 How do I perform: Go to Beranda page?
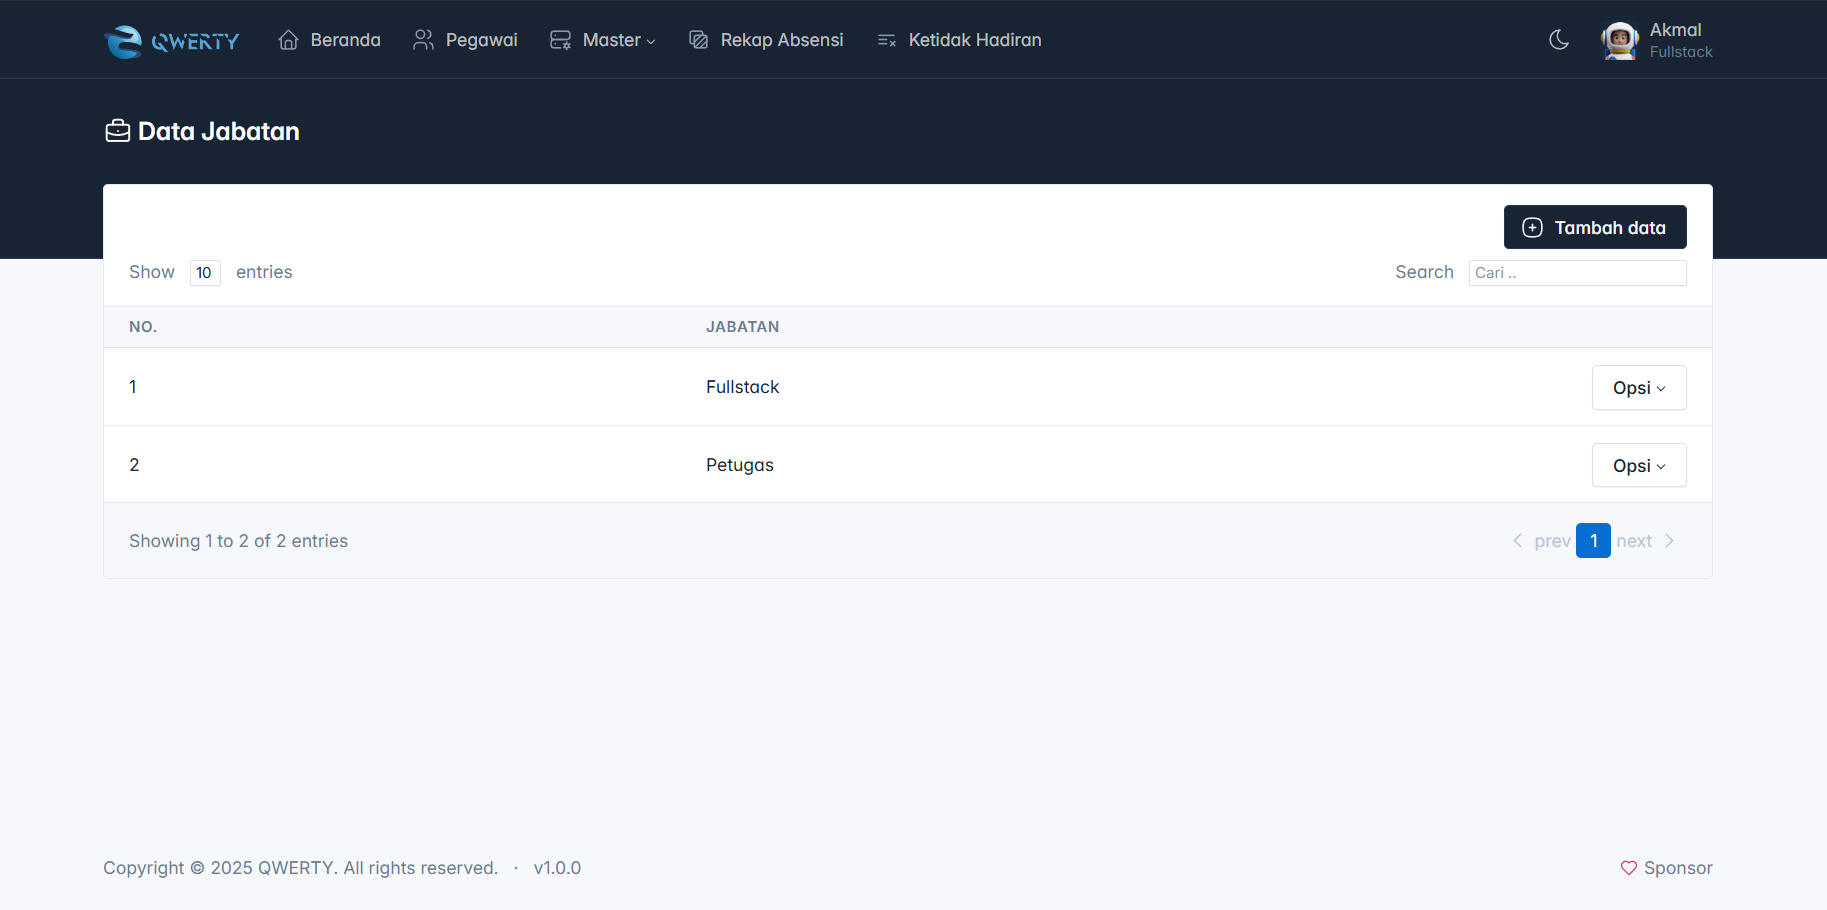click(330, 40)
